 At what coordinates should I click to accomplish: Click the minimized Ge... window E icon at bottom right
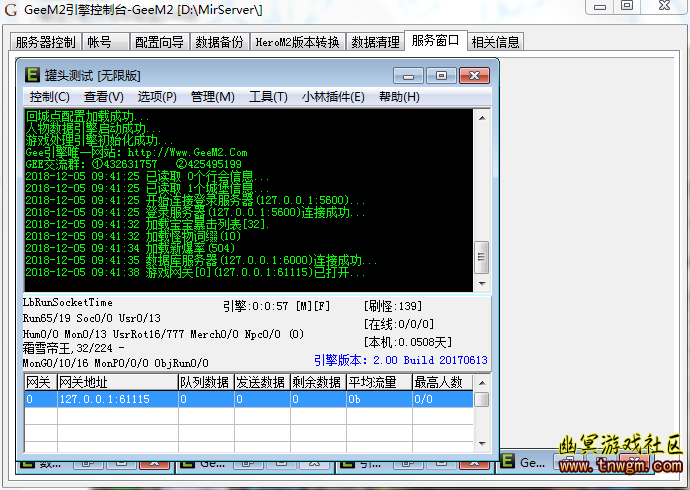coord(508,461)
